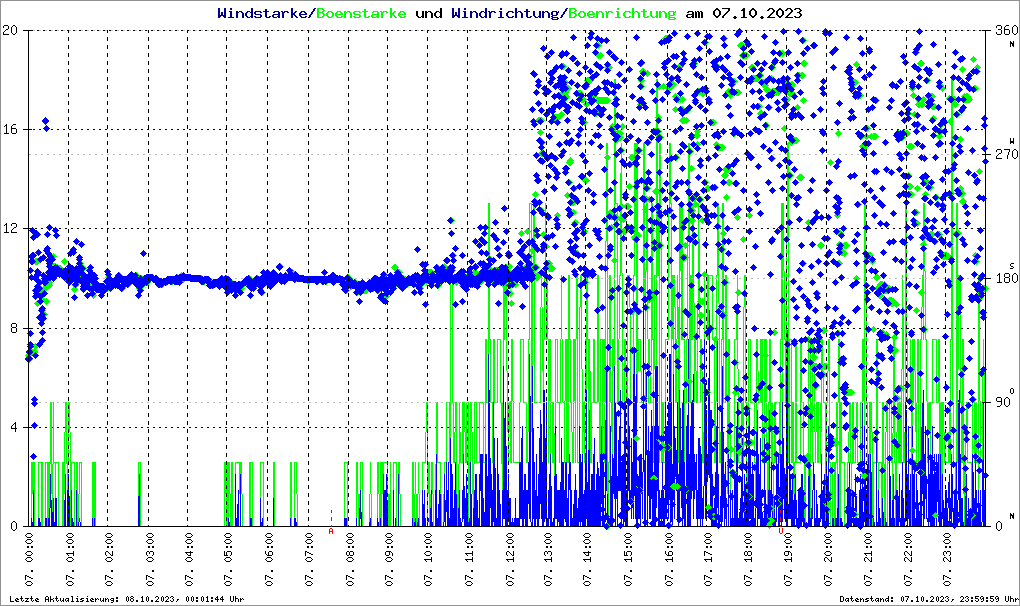Click the 8 label on the left axis
Screen dimensions: 1020x606
(x=16, y=328)
